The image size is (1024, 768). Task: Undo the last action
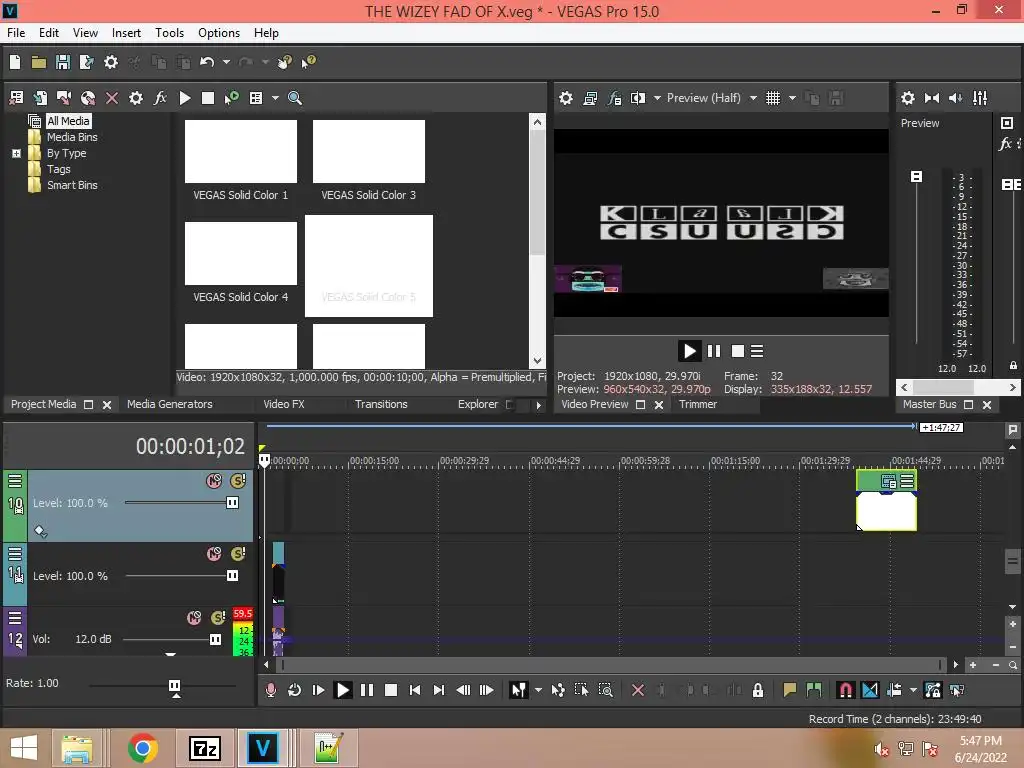[x=207, y=62]
